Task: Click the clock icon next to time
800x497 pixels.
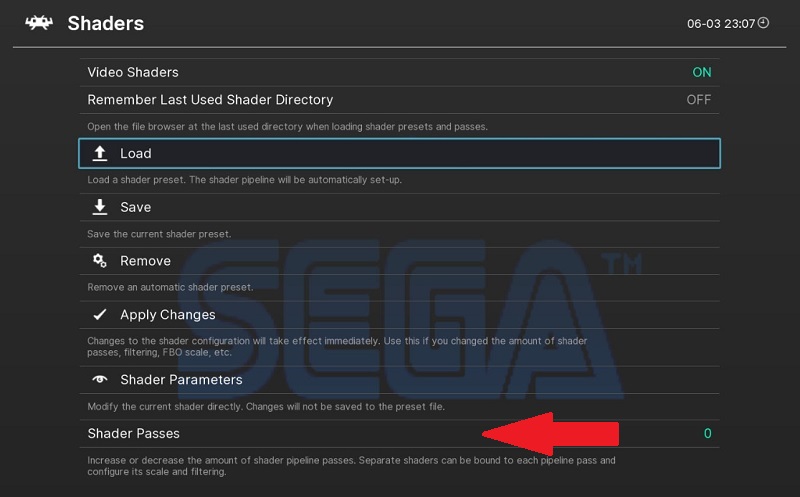Action: [763, 23]
